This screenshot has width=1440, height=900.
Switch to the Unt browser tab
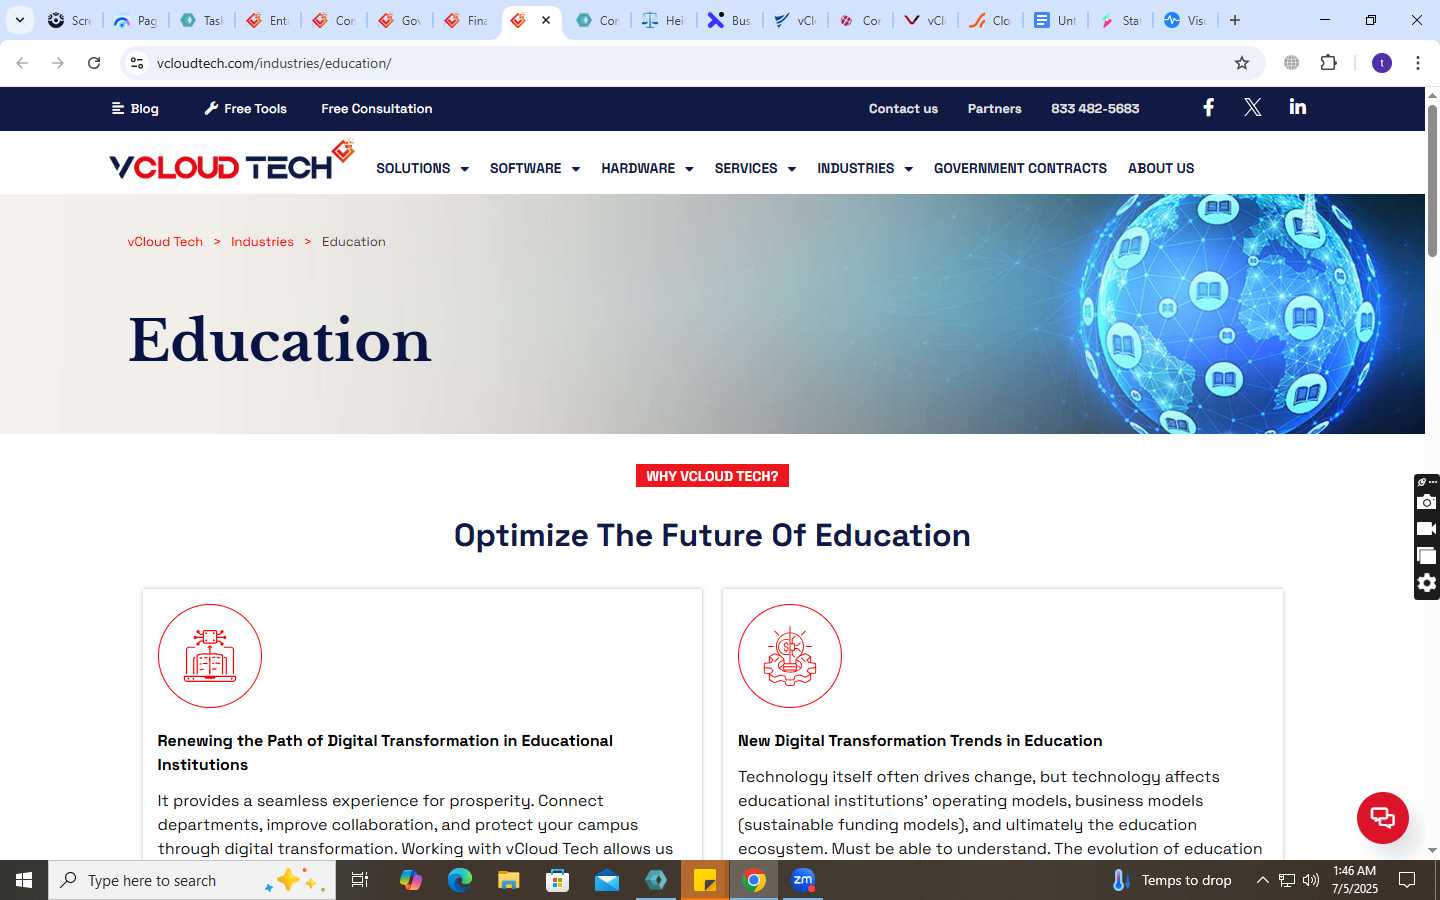(x=1055, y=20)
